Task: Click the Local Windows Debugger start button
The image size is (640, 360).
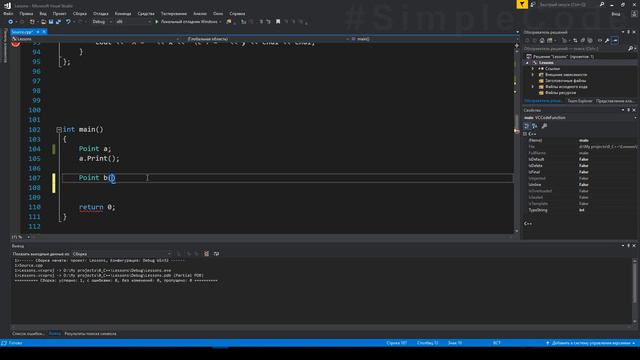Action: point(188,22)
